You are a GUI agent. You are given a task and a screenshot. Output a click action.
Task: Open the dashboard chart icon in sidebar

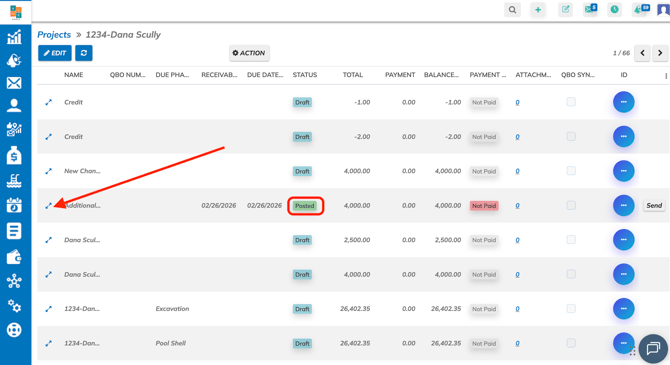click(x=14, y=37)
